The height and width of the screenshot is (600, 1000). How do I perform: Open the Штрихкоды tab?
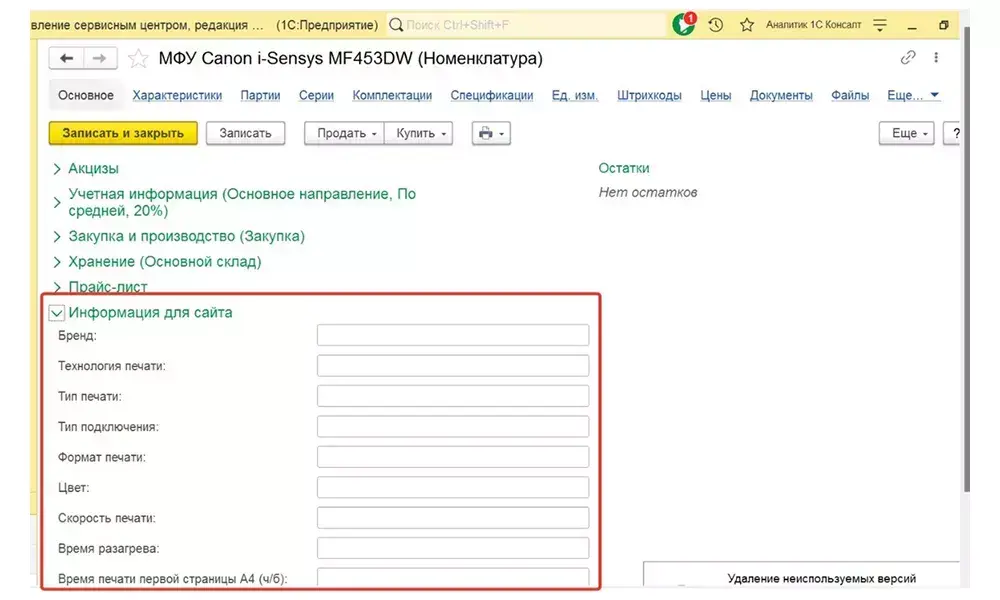coord(649,96)
